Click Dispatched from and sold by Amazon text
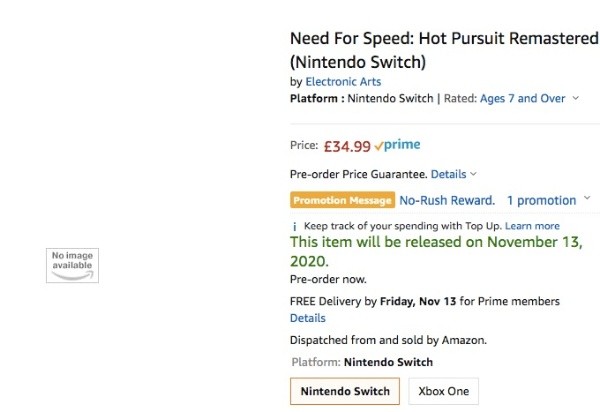600x412 pixels. (388, 339)
